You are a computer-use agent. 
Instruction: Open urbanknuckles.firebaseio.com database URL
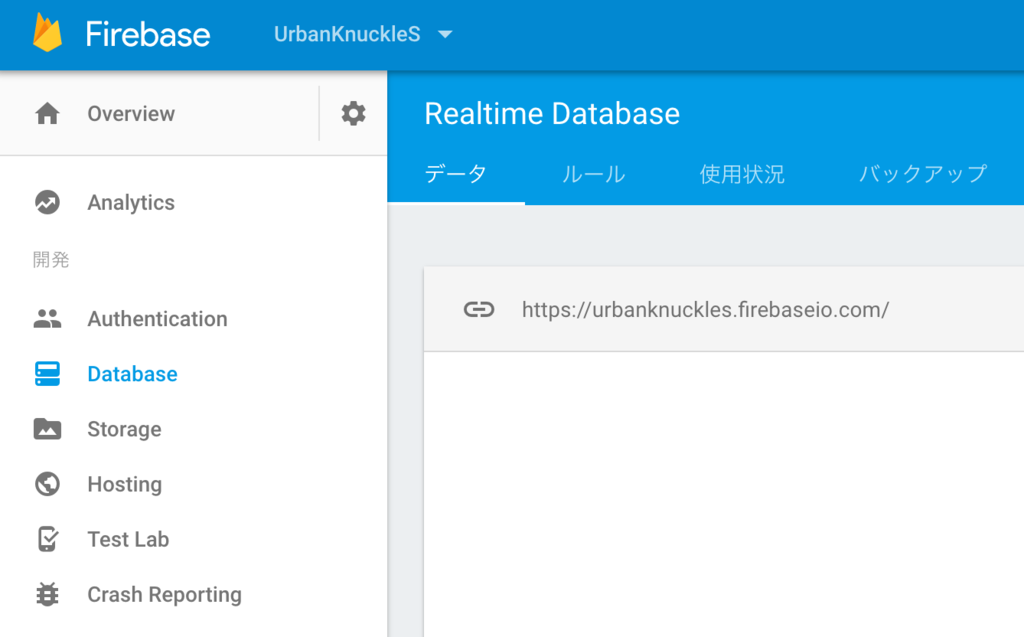[x=705, y=310]
